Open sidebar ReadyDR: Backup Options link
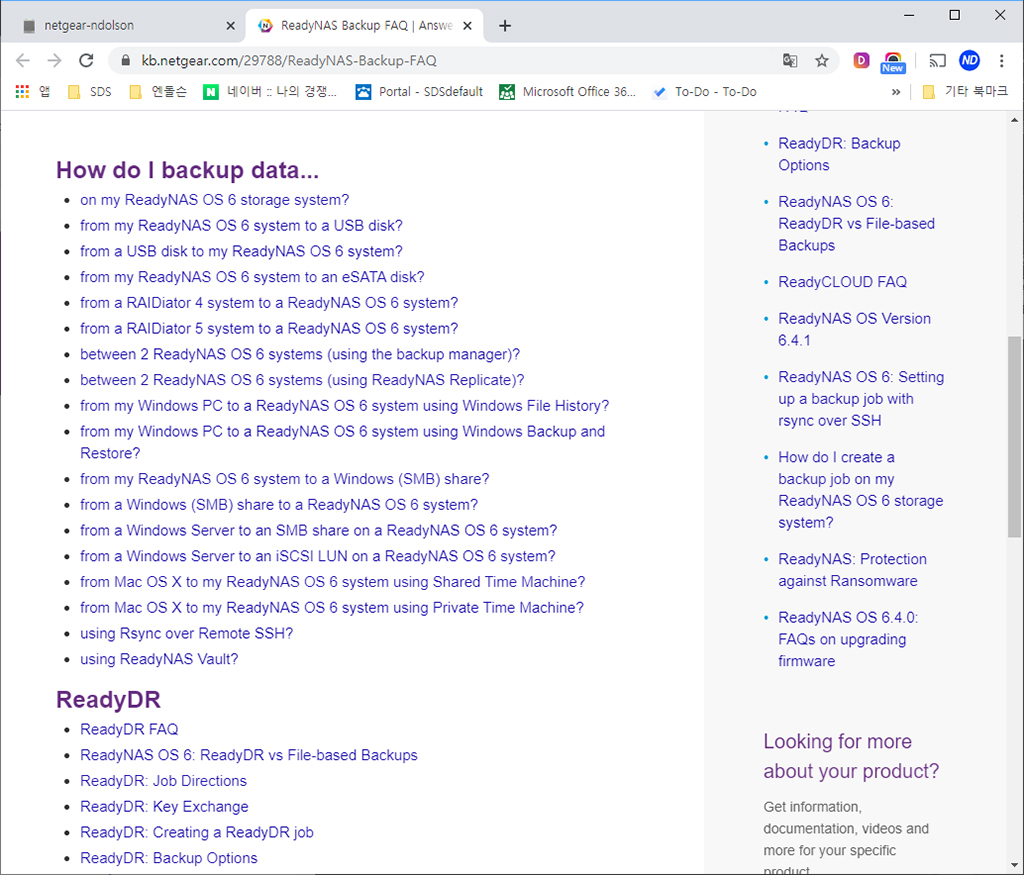The image size is (1024, 875). tap(839, 154)
